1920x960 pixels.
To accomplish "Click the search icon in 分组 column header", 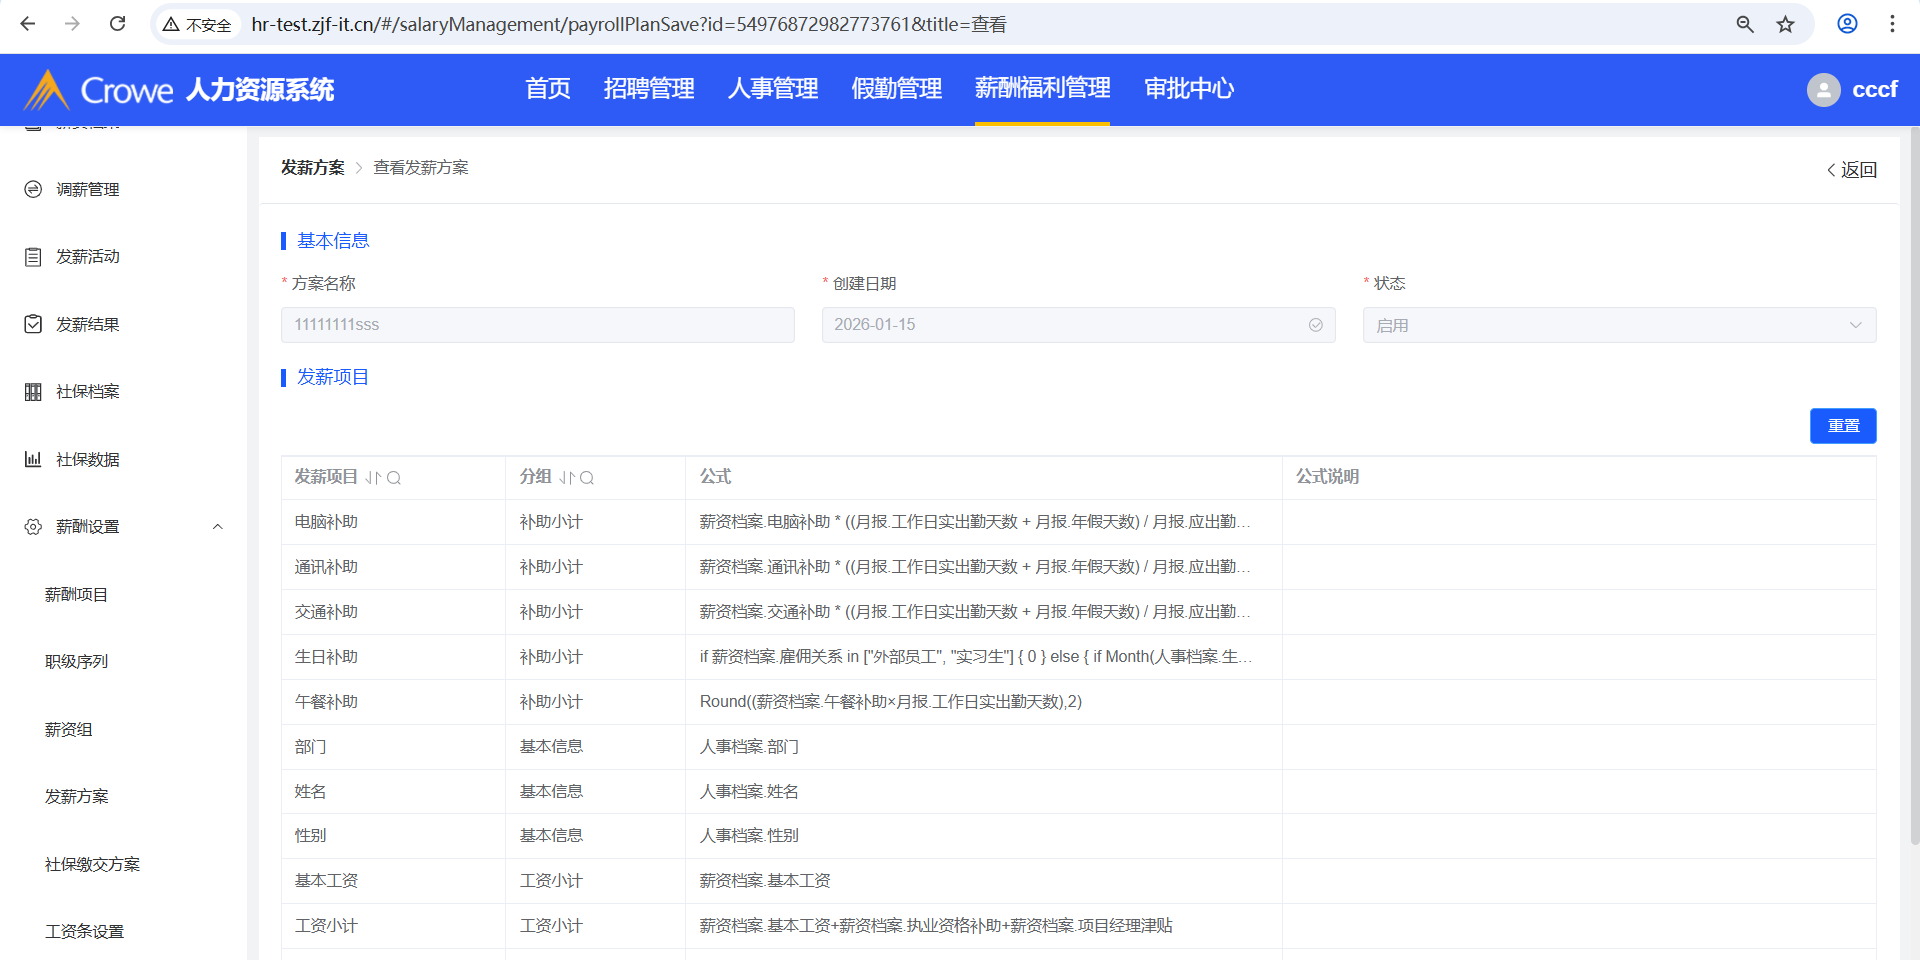I will (587, 478).
